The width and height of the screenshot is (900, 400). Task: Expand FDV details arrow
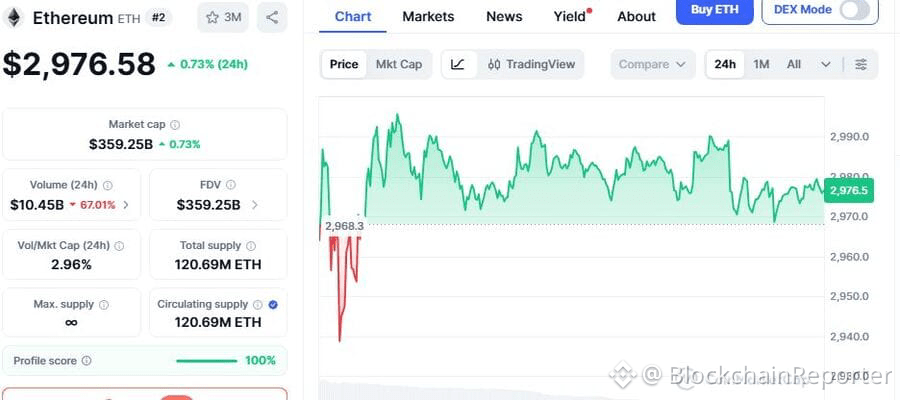(x=254, y=205)
